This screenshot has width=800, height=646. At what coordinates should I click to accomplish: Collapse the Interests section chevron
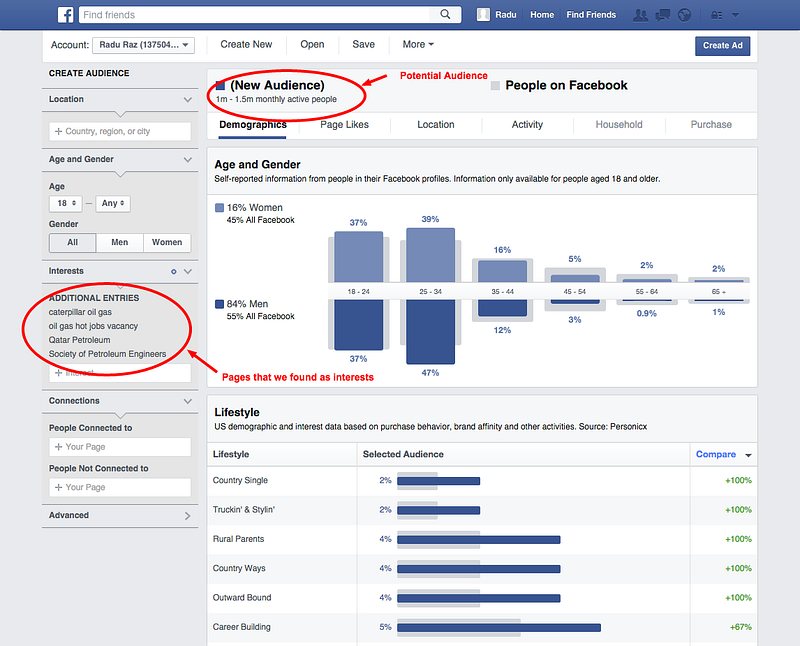(188, 271)
